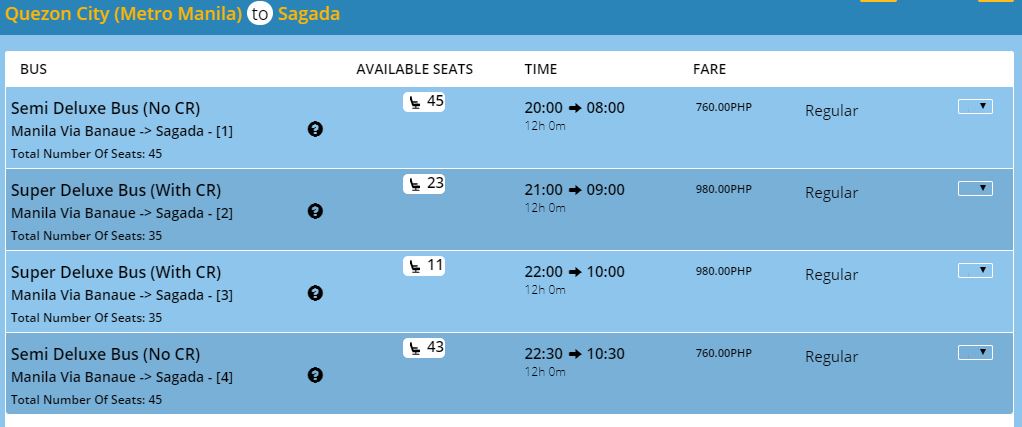Open seat dropdown for the 20:00 bus
This screenshot has height=427, width=1022.
(975, 106)
